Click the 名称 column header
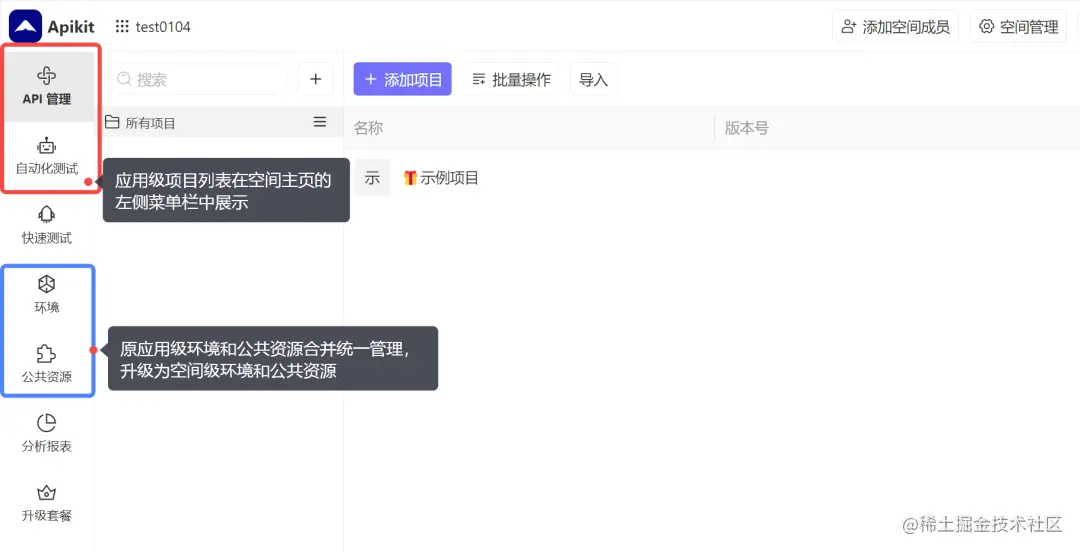This screenshot has width=1080, height=552. tap(368, 128)
